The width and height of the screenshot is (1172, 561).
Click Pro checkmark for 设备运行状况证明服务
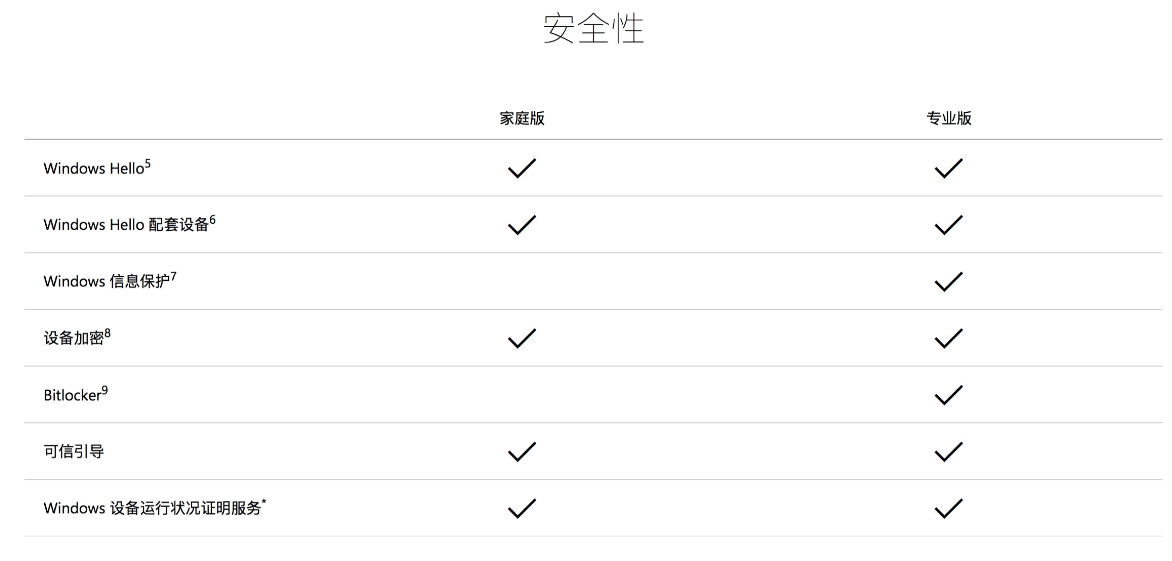[x=949, y=508]
